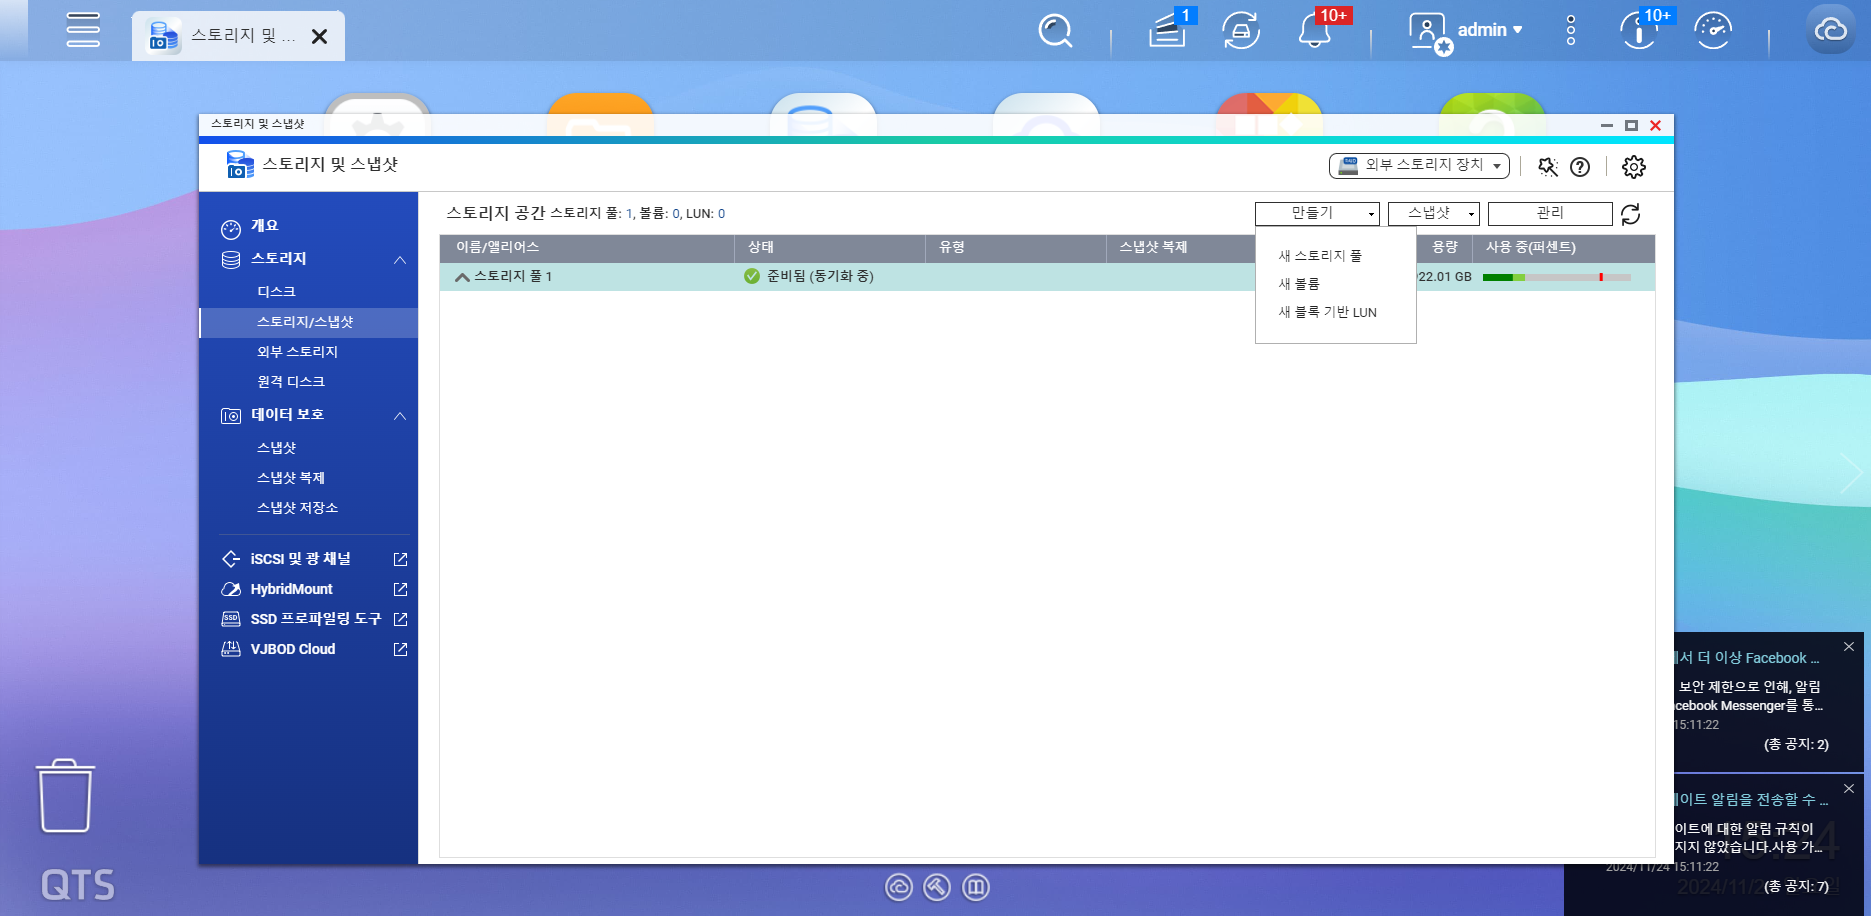Open the search magnifier in top bar

(x=1054, y=31)
